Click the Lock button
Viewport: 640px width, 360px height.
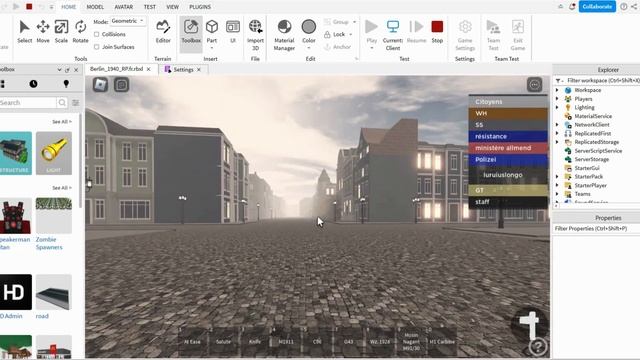(335, 34)
